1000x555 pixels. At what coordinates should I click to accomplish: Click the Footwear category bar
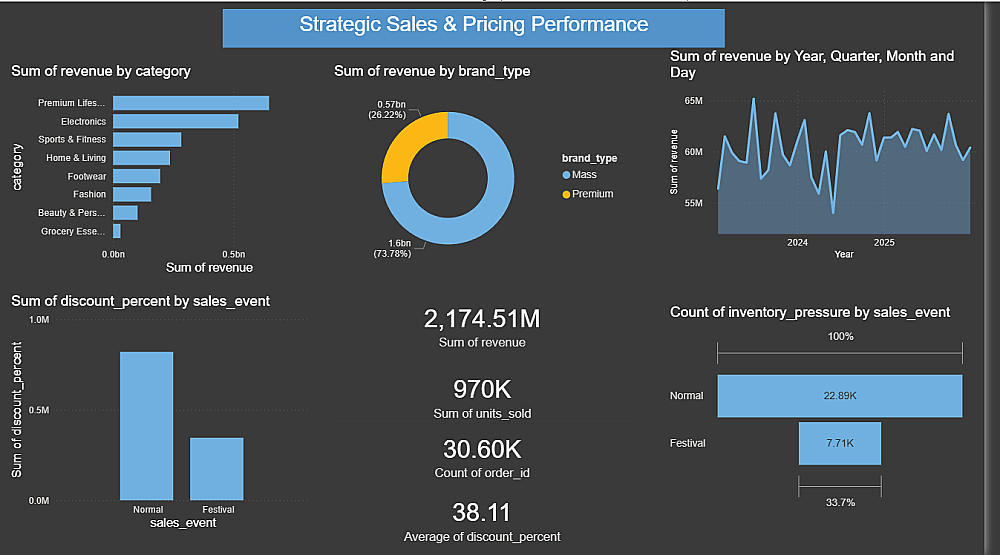(x=136, y=176)
